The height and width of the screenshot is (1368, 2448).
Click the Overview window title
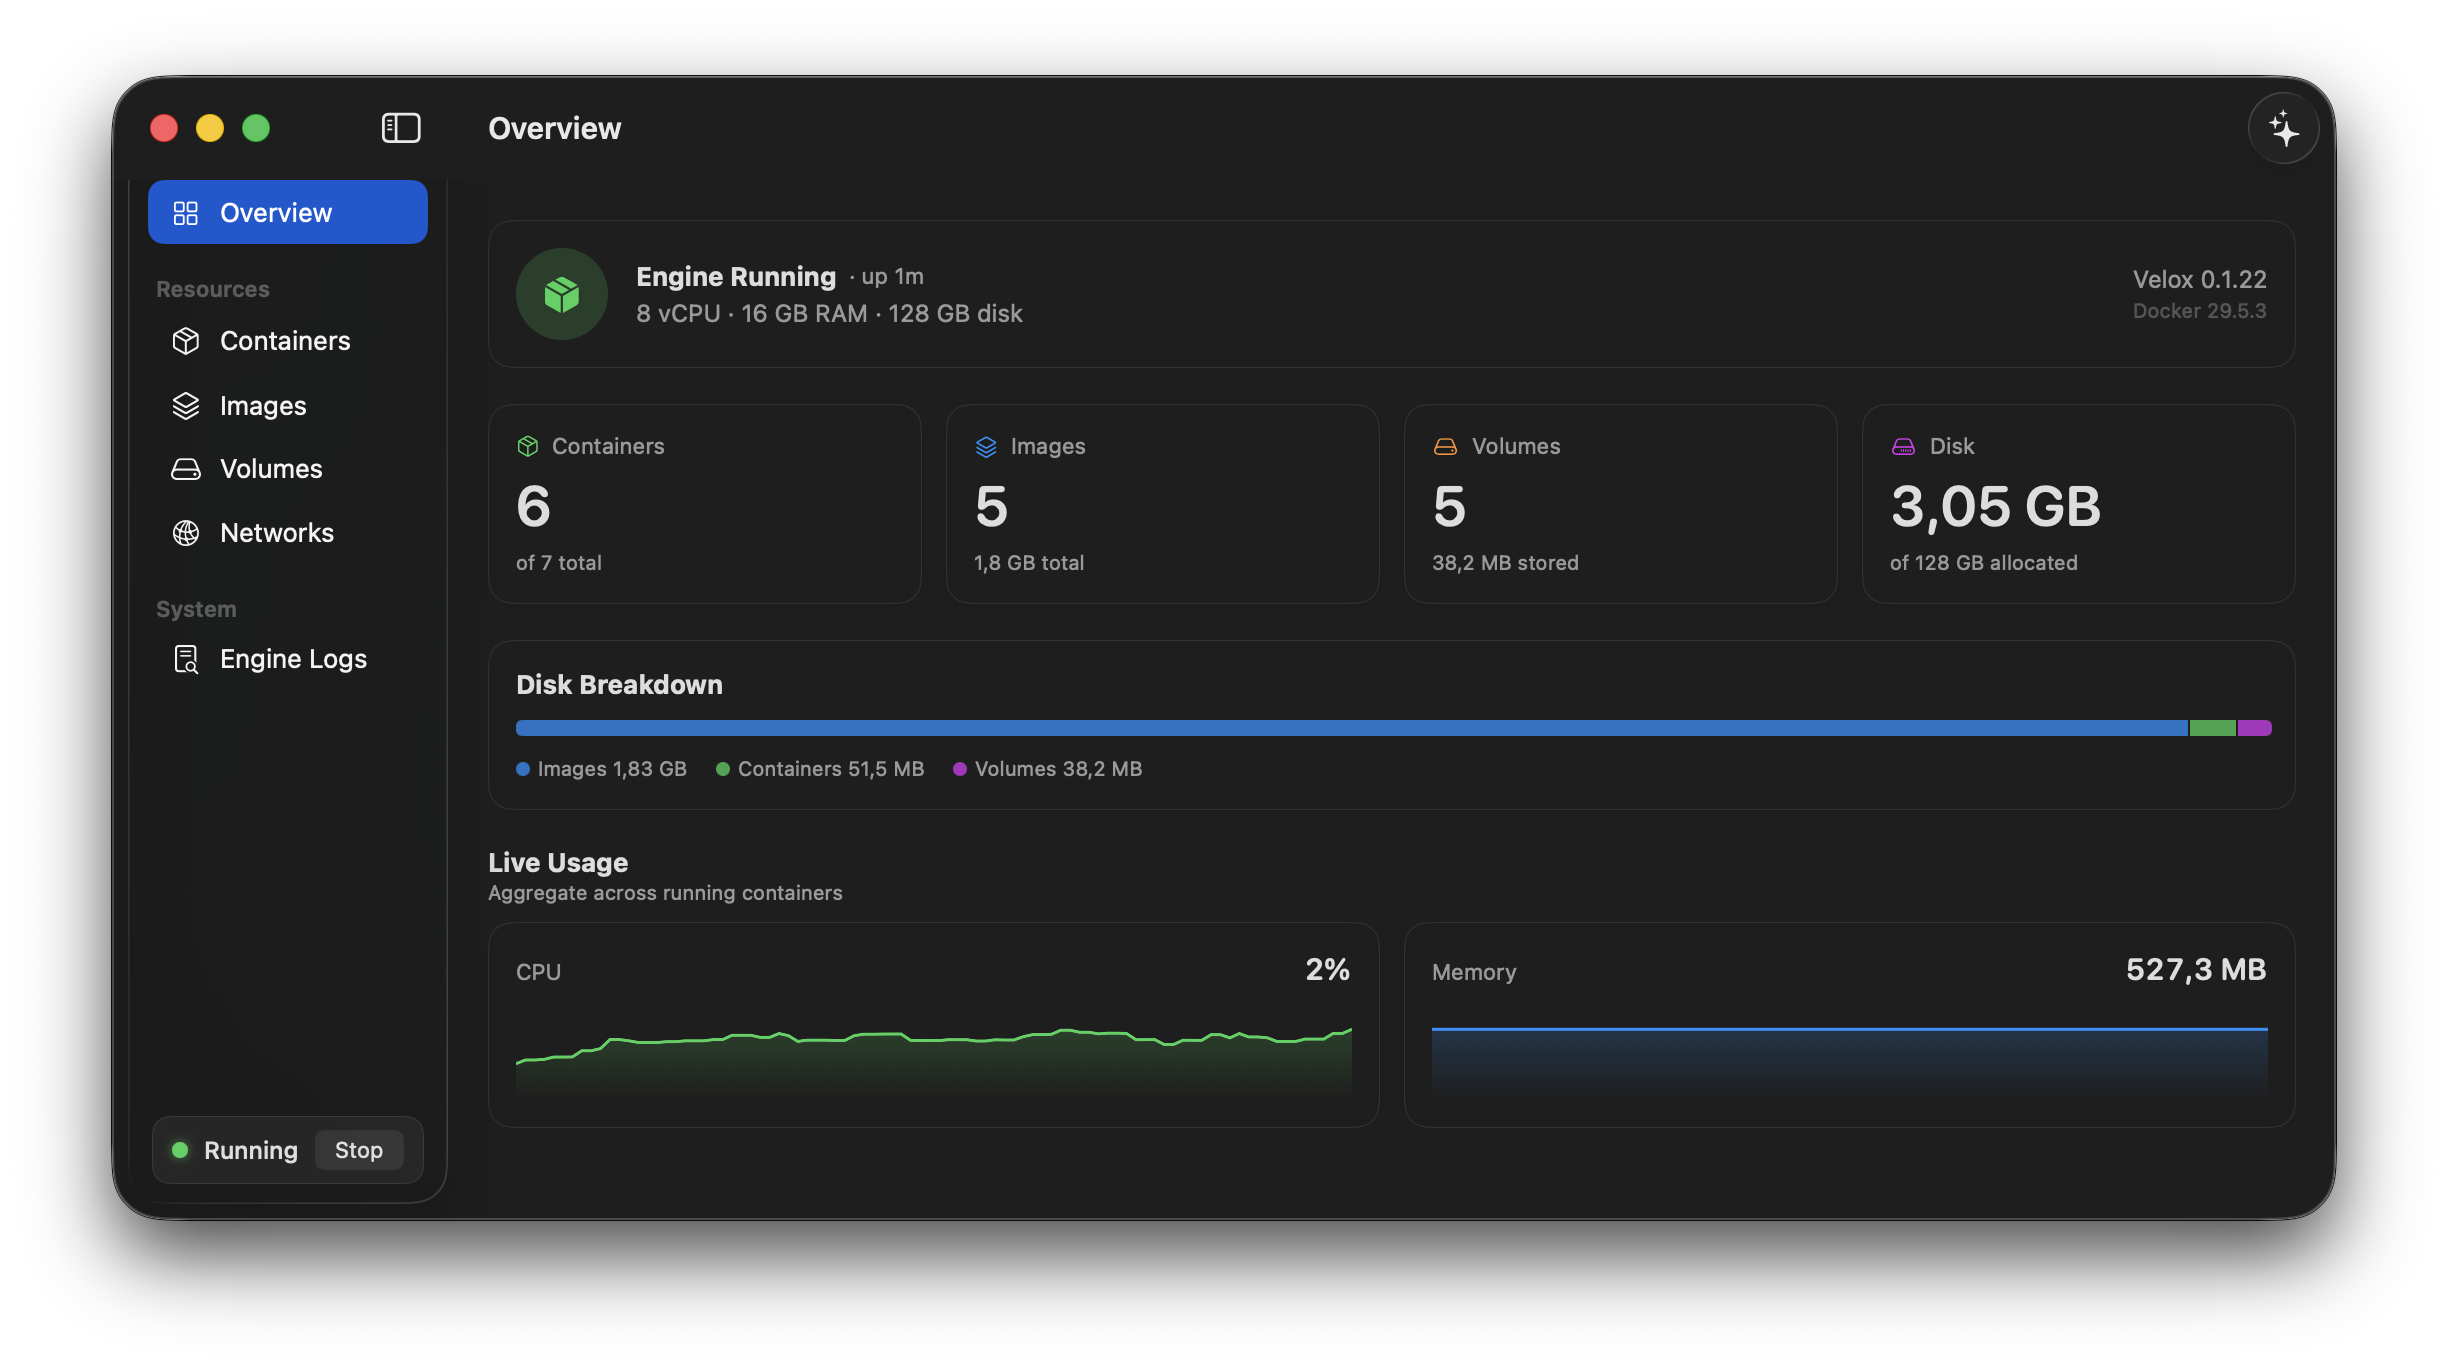coord(554,129)
